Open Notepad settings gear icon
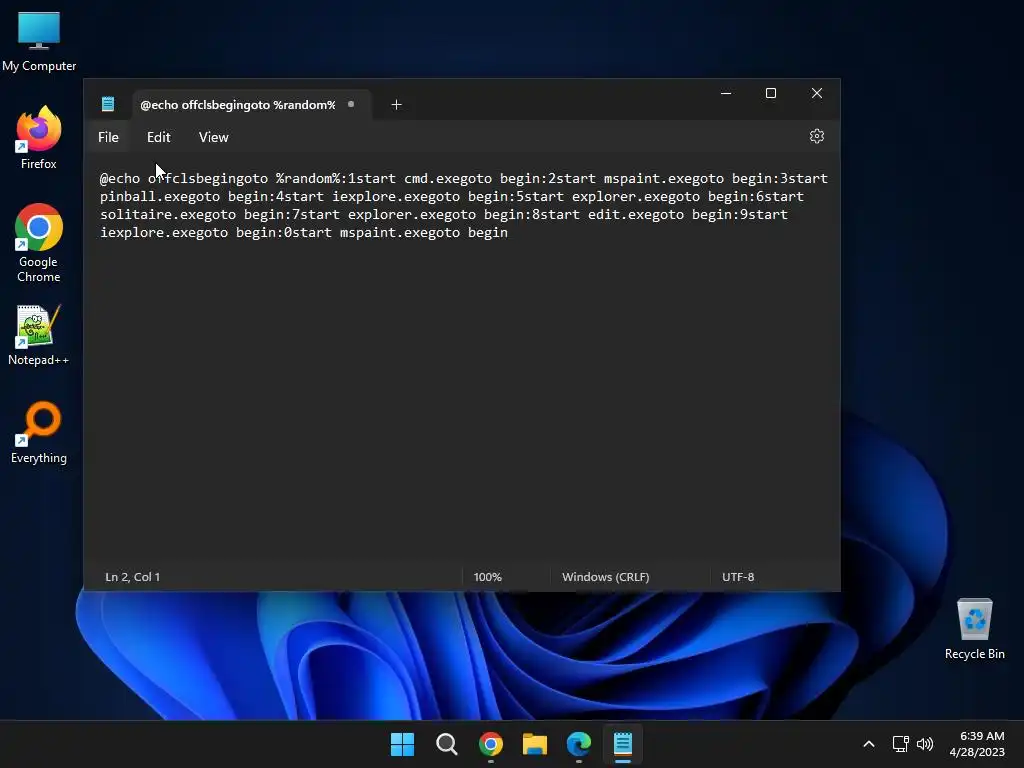This screenshot has width=1024, height=768. (816, 136)
